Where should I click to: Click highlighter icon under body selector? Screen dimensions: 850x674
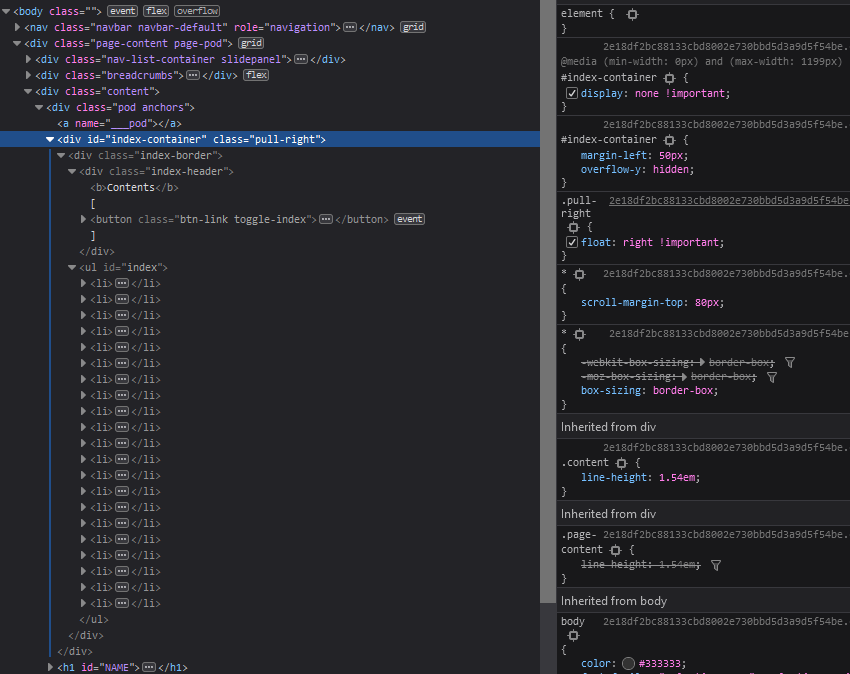pos(573,635)
